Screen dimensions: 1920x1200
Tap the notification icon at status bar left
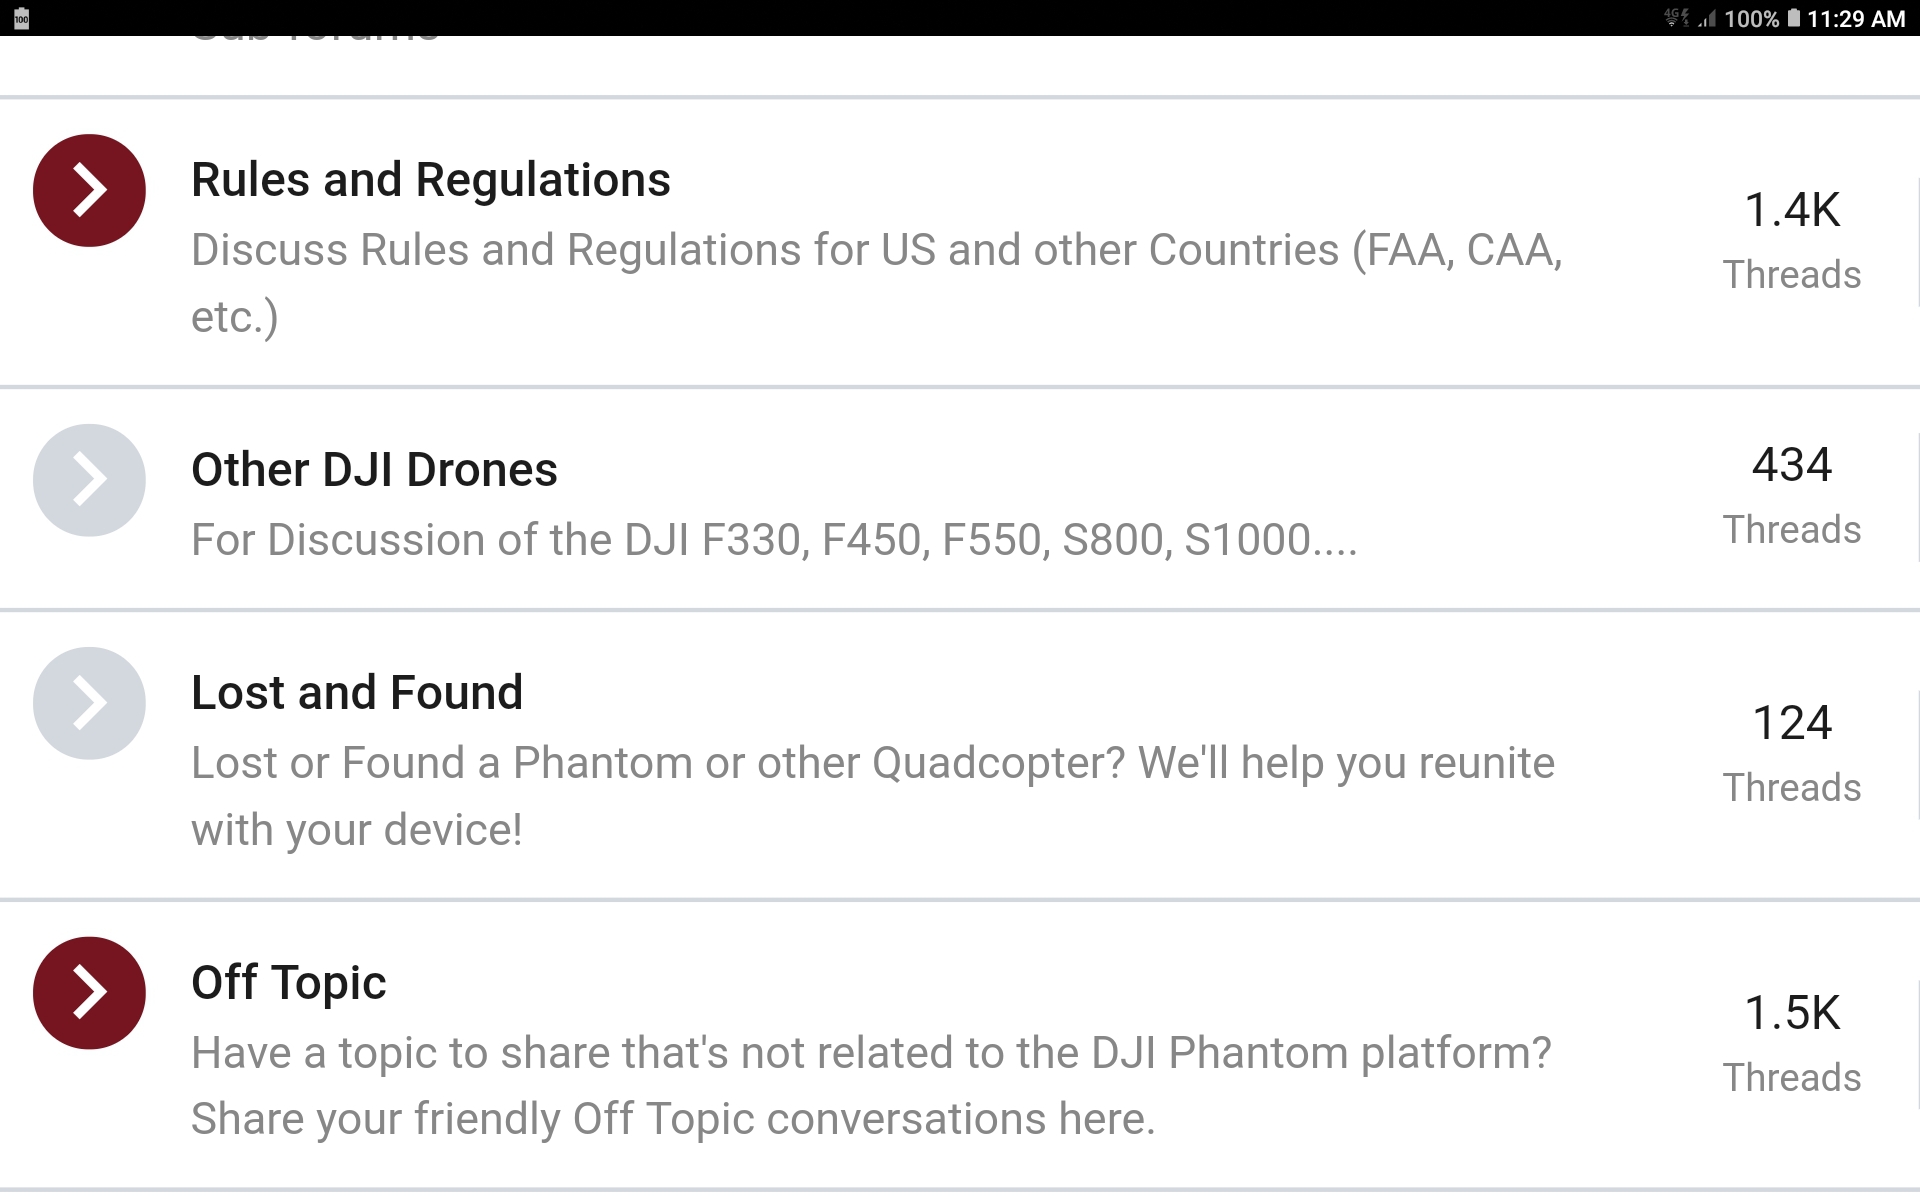21,18
